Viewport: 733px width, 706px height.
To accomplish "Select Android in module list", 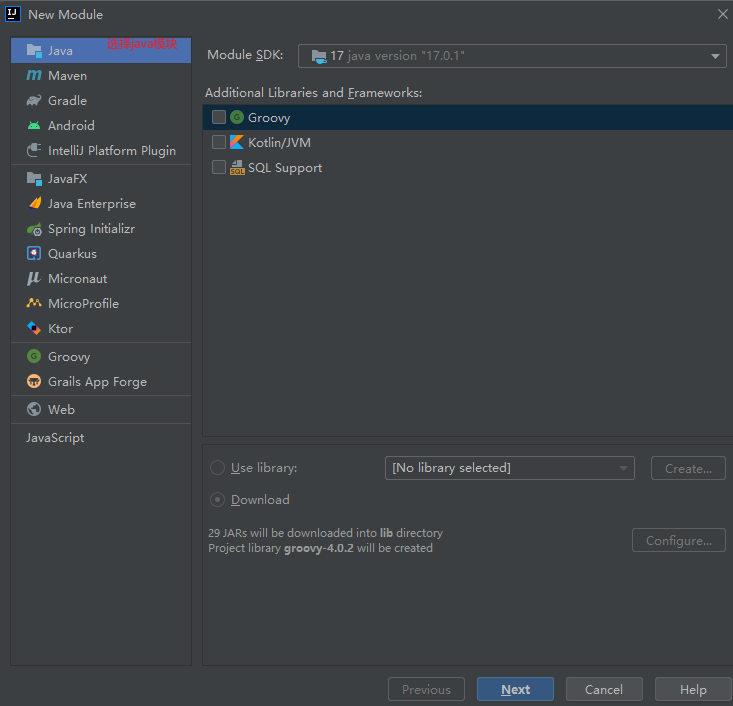I will pos(101,125).
